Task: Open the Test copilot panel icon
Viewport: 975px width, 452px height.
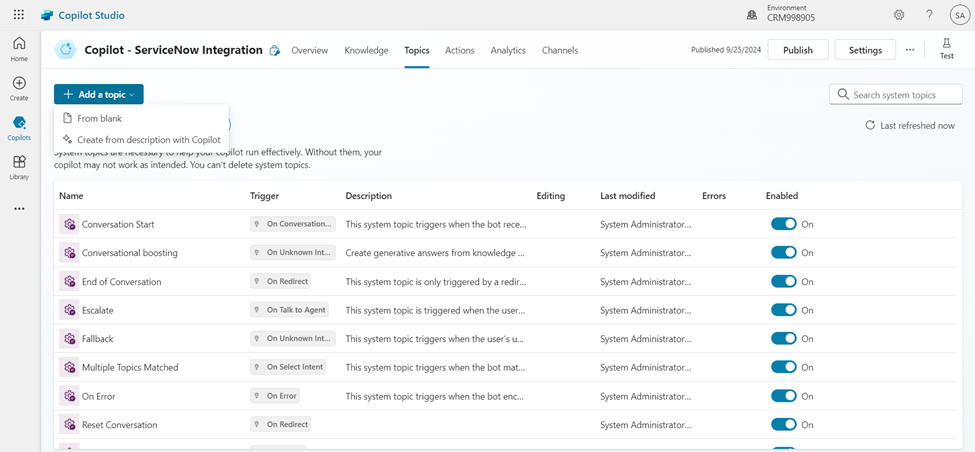Action: [946, 49]
